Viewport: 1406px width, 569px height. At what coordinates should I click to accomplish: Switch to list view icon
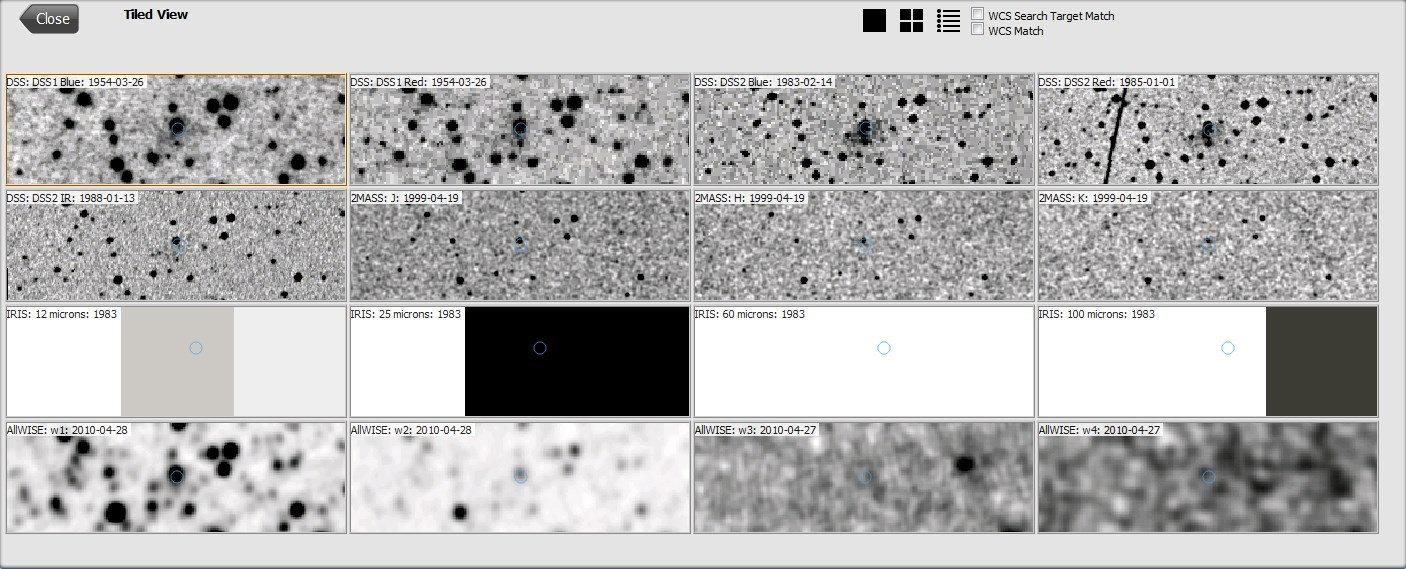948,21
